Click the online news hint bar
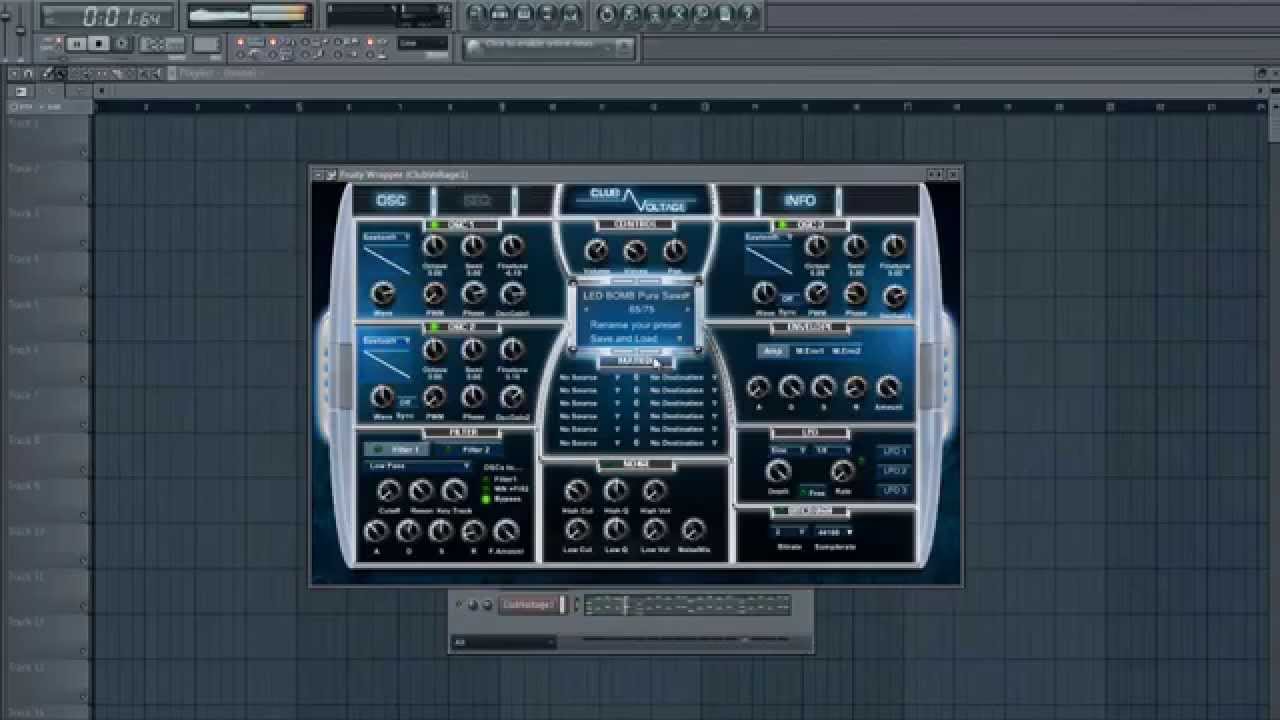The height and width of the screenshot is (720, 1280). (549, 47)
